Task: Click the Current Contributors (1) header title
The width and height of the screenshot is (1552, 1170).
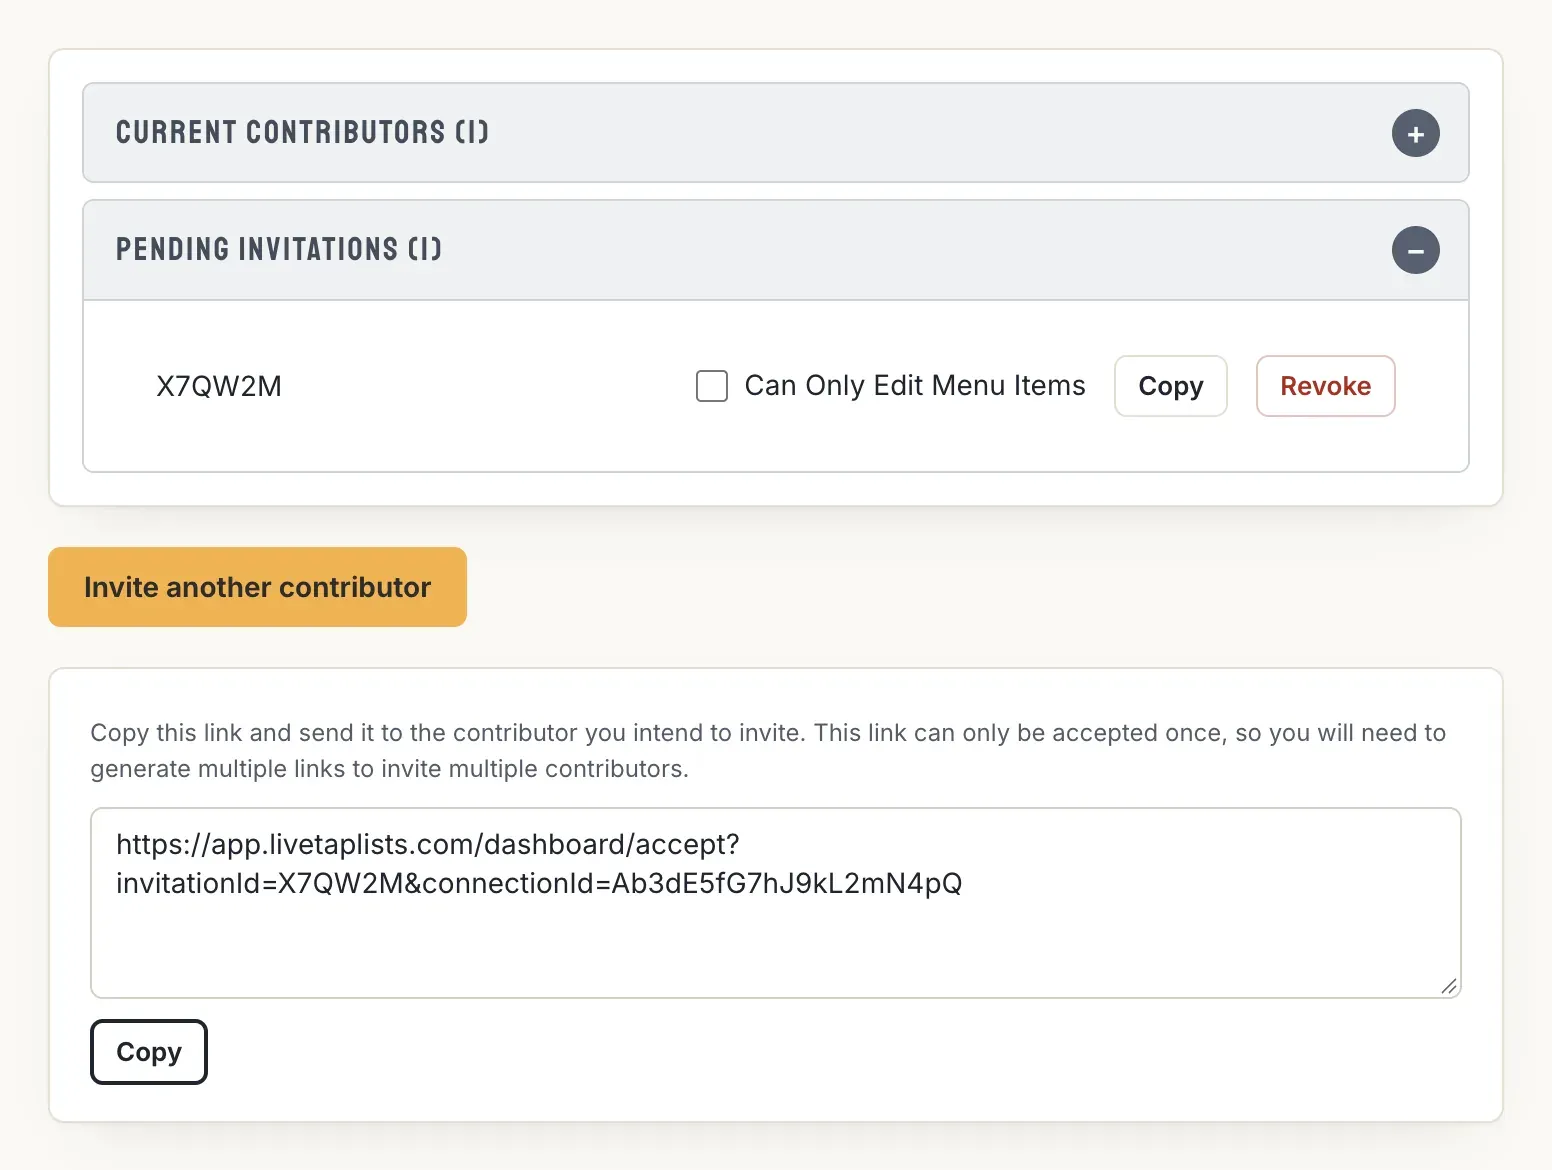Action: click(x=302, y=132)
